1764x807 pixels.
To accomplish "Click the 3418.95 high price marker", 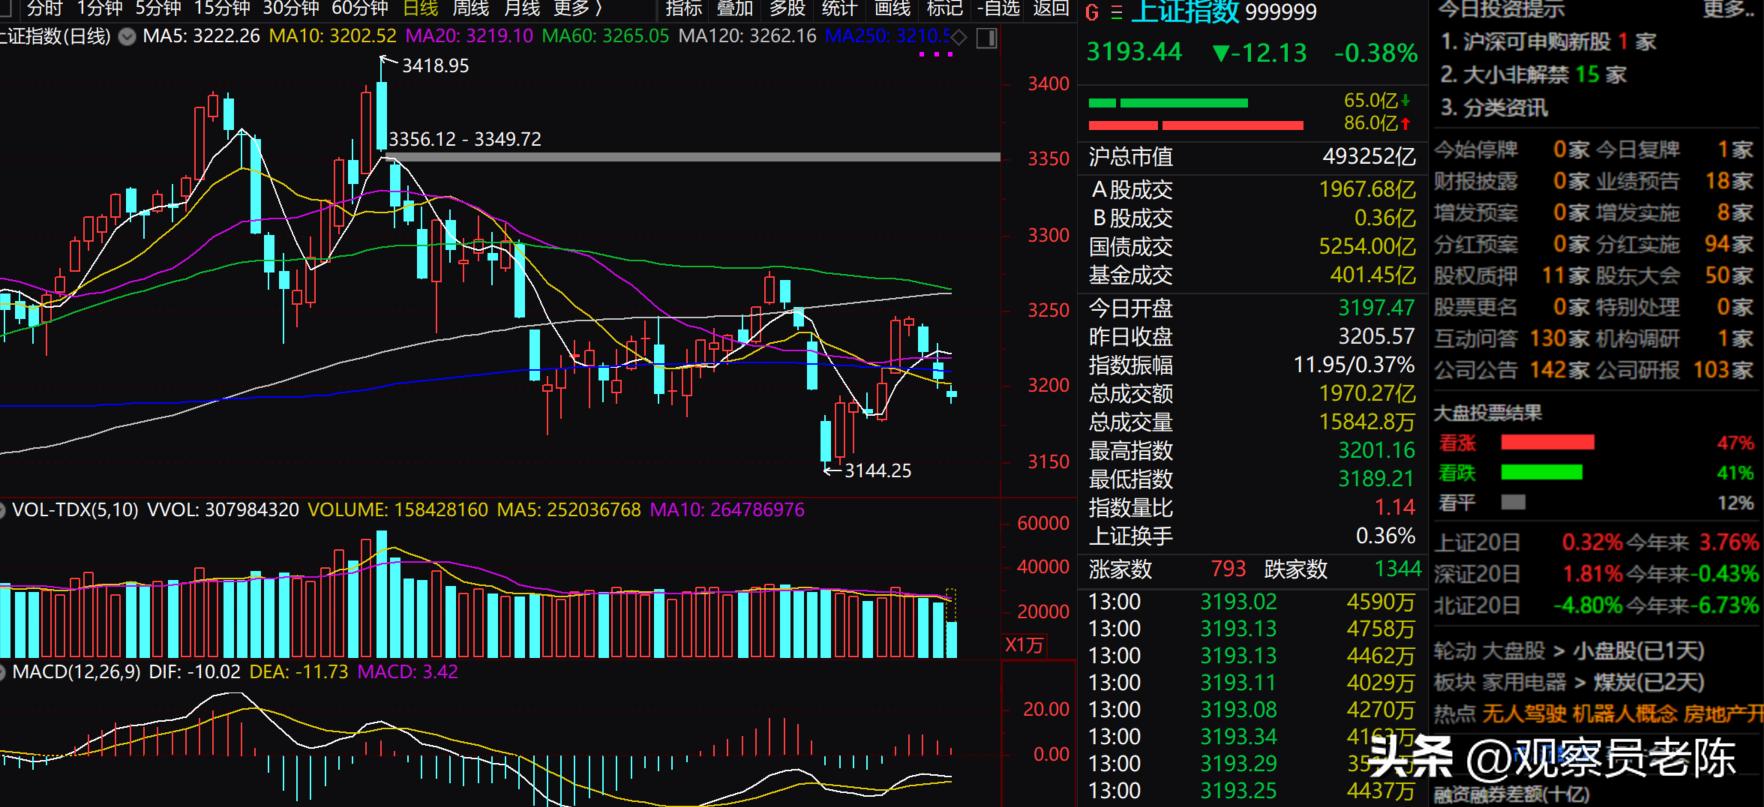I will [435, 66].
